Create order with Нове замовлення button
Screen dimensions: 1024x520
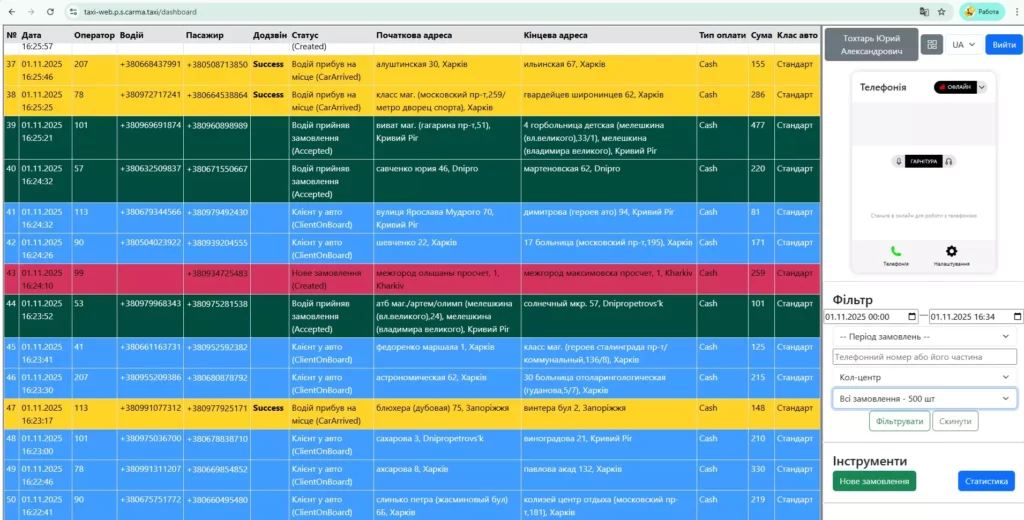pyautogui.click(x=873, y=481)
